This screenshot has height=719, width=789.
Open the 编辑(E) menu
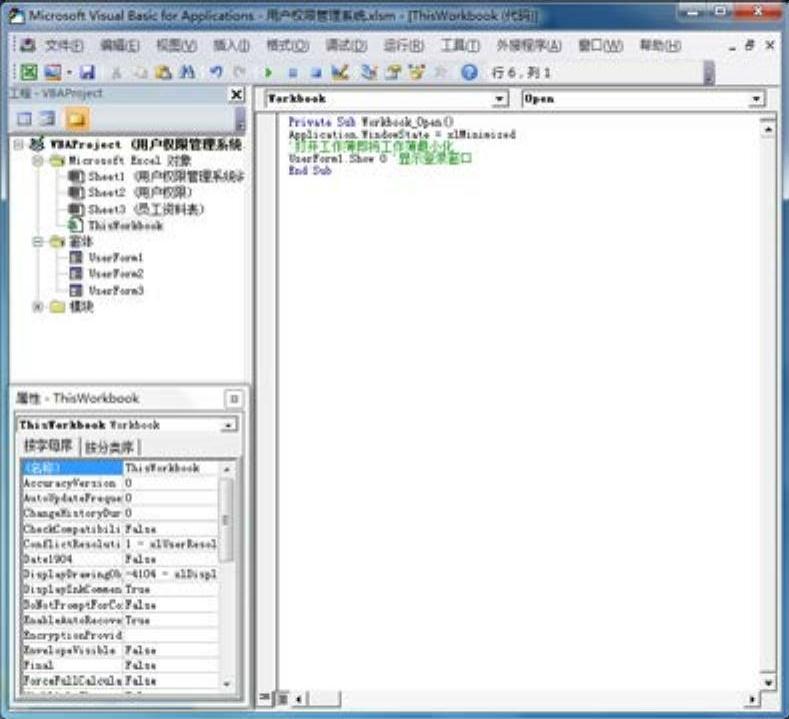(120, 46)
